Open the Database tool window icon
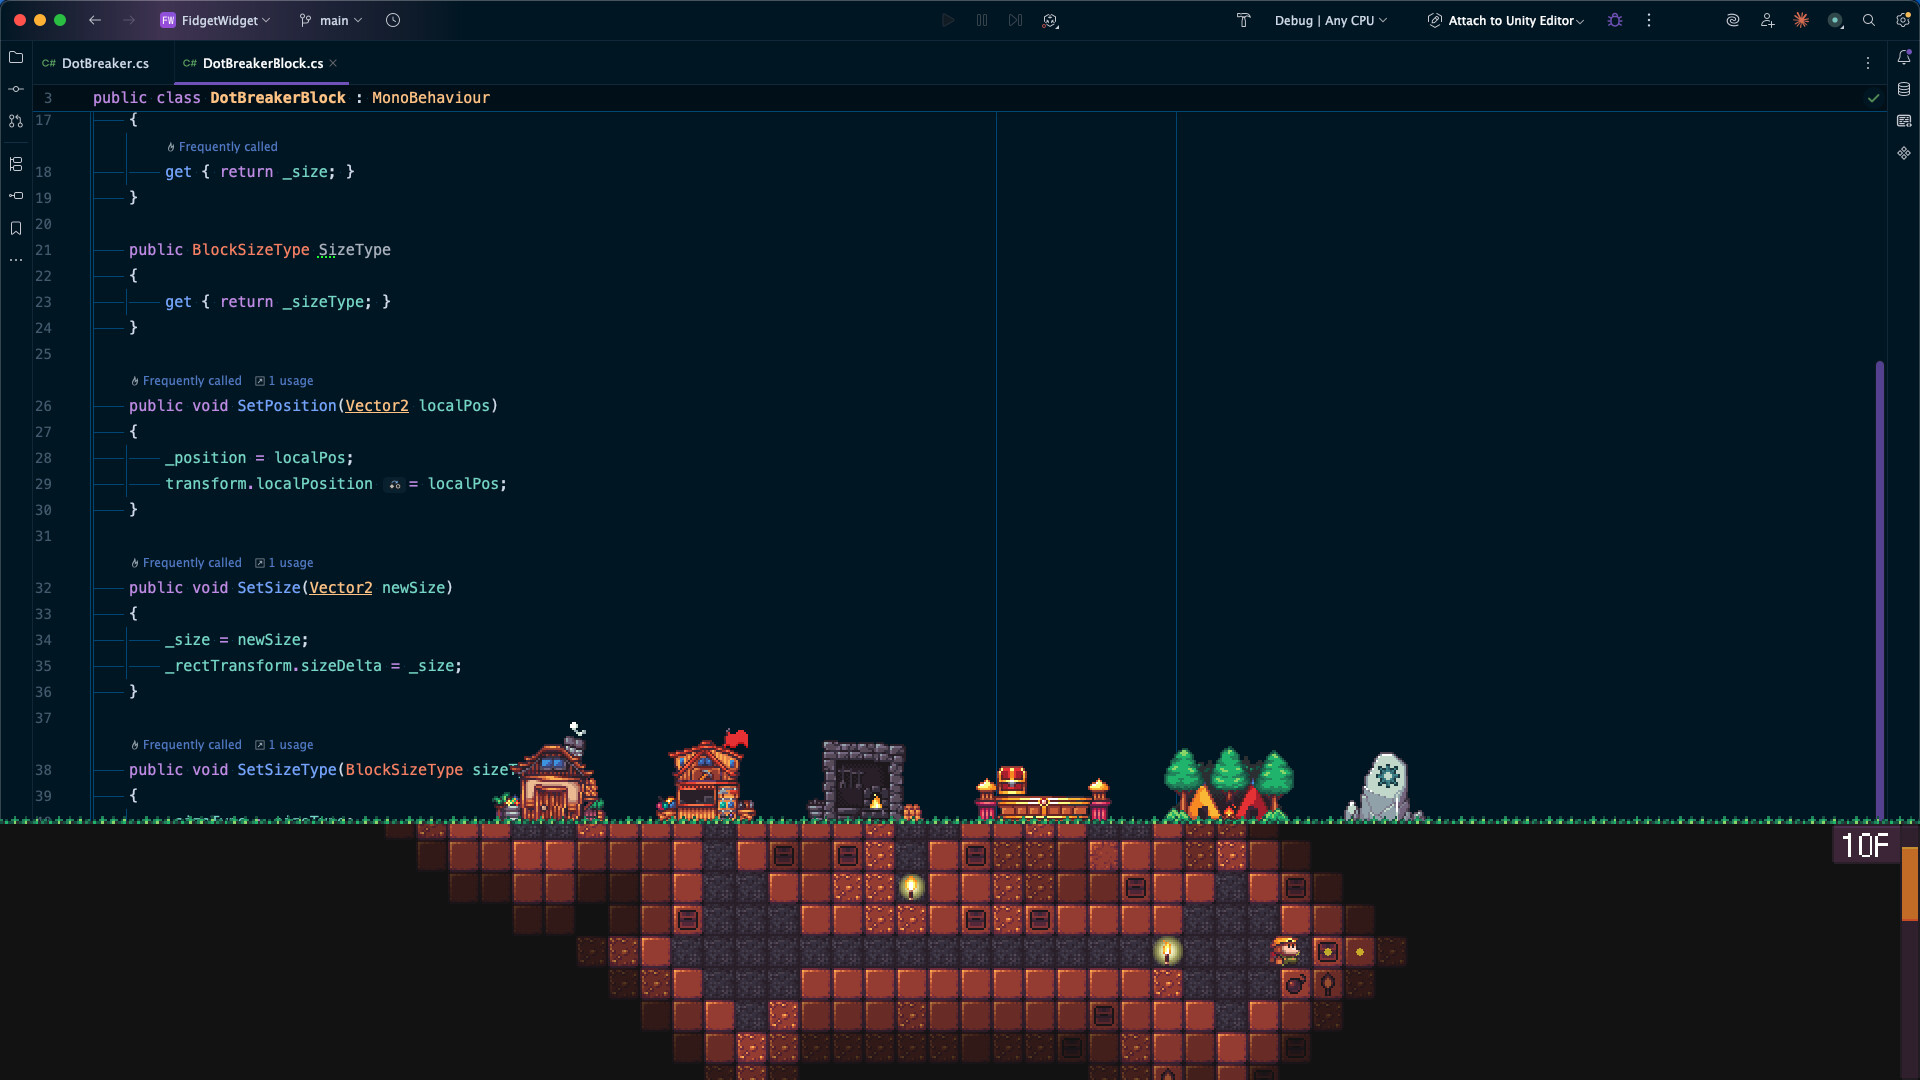Image resolution: width=1920 pixels, height=1080 pixels. [1906, 89]
